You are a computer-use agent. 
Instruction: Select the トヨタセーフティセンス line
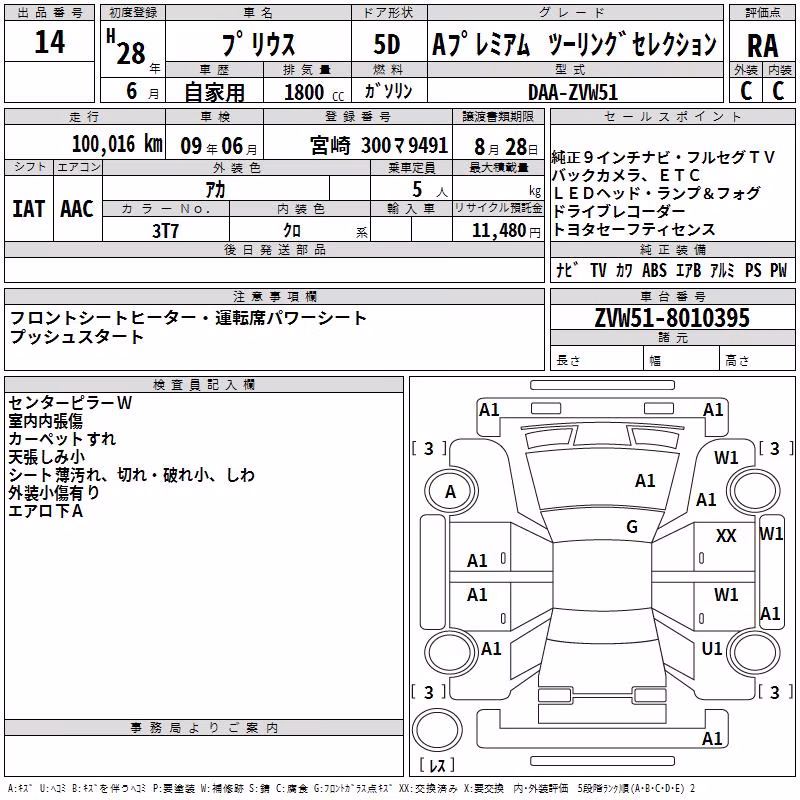point(634,230)
